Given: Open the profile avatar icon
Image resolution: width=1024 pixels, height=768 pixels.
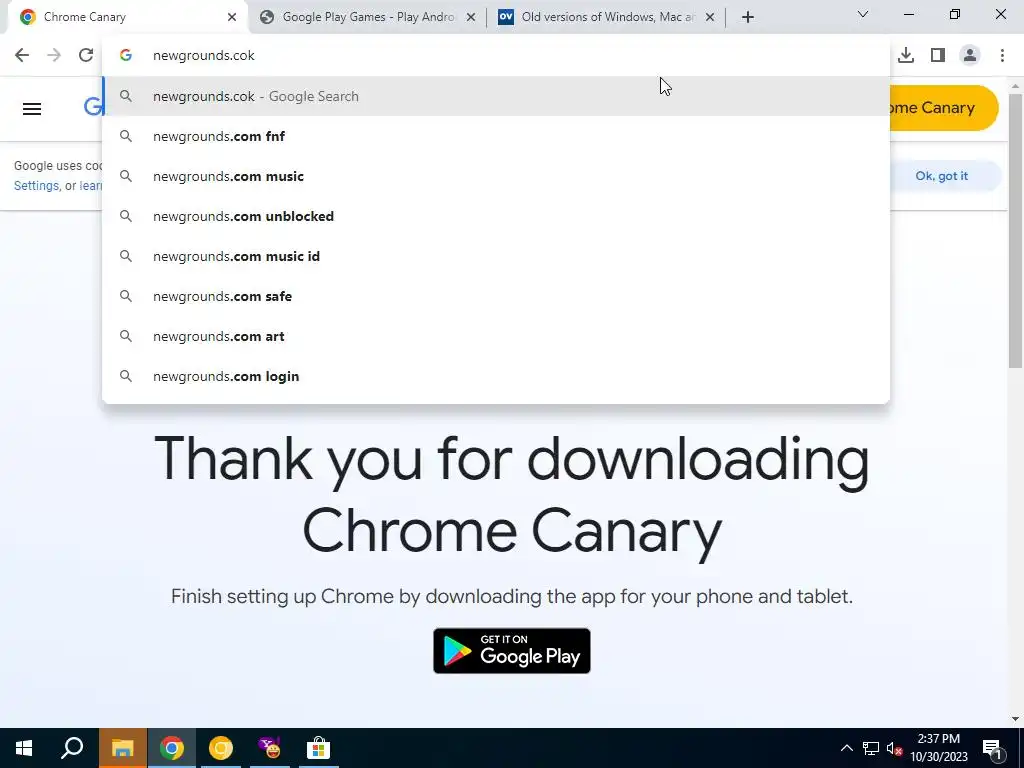Looking at the screenshot, I should coord(970,55).
